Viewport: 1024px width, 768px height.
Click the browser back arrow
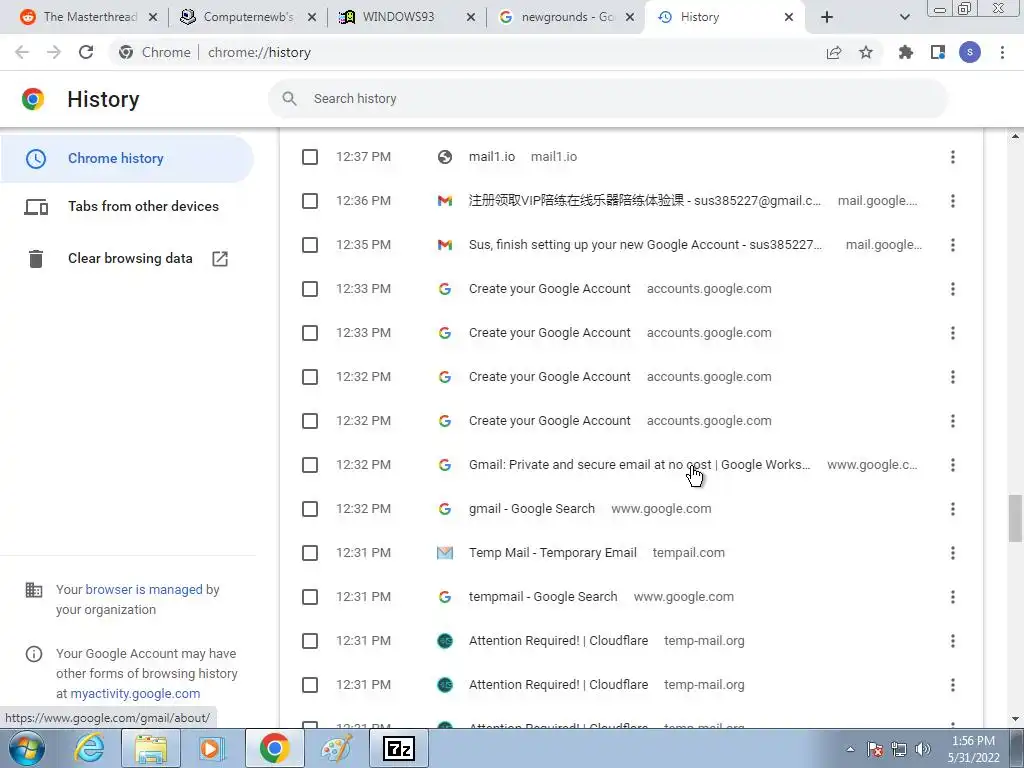[x=22, y=52]
